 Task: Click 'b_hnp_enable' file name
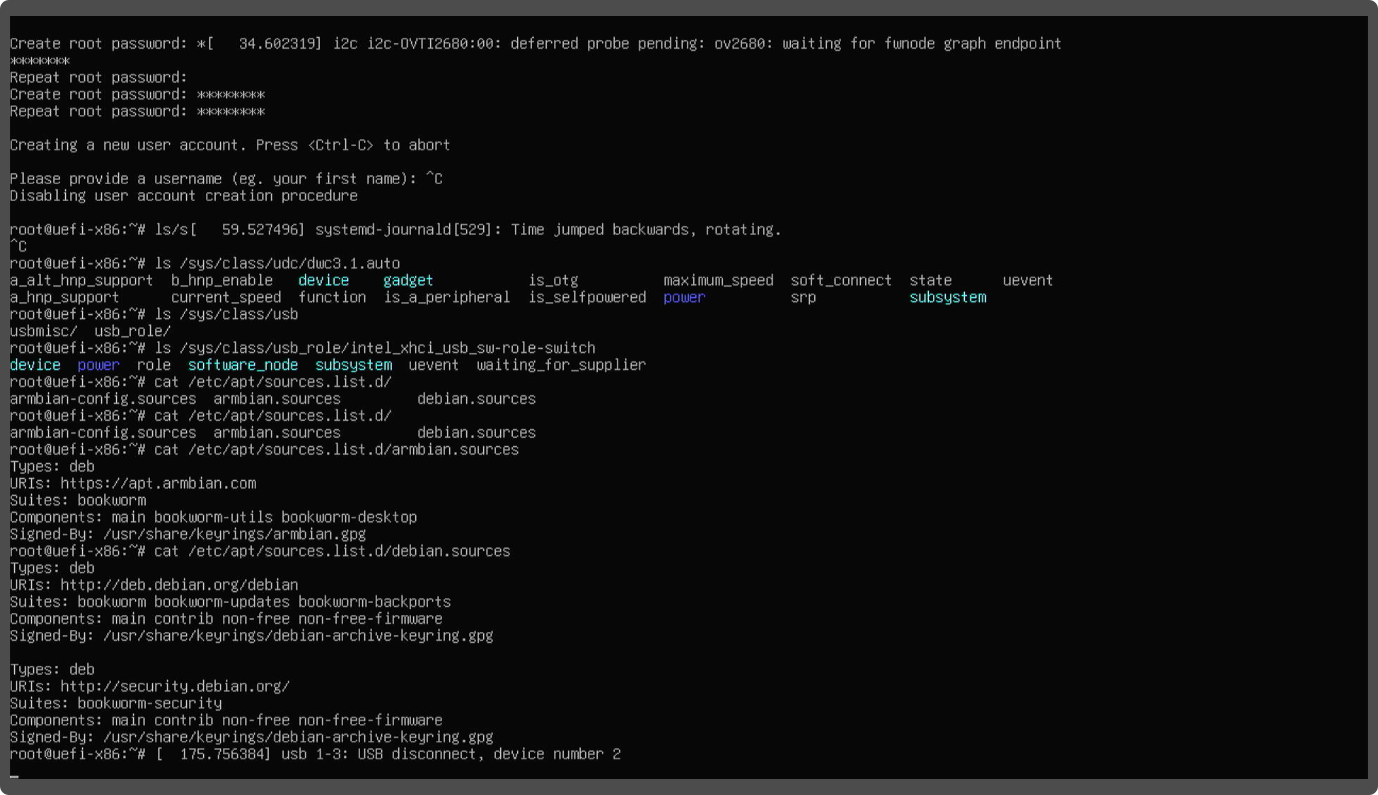(222, 281)
